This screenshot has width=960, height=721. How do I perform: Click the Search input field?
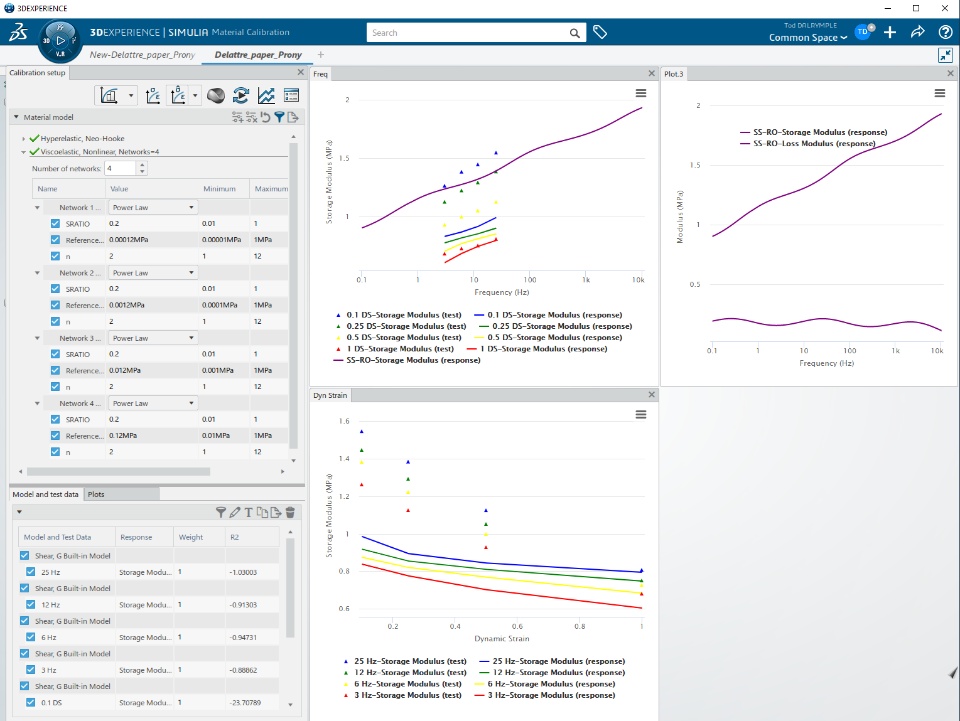click(468, 32)
